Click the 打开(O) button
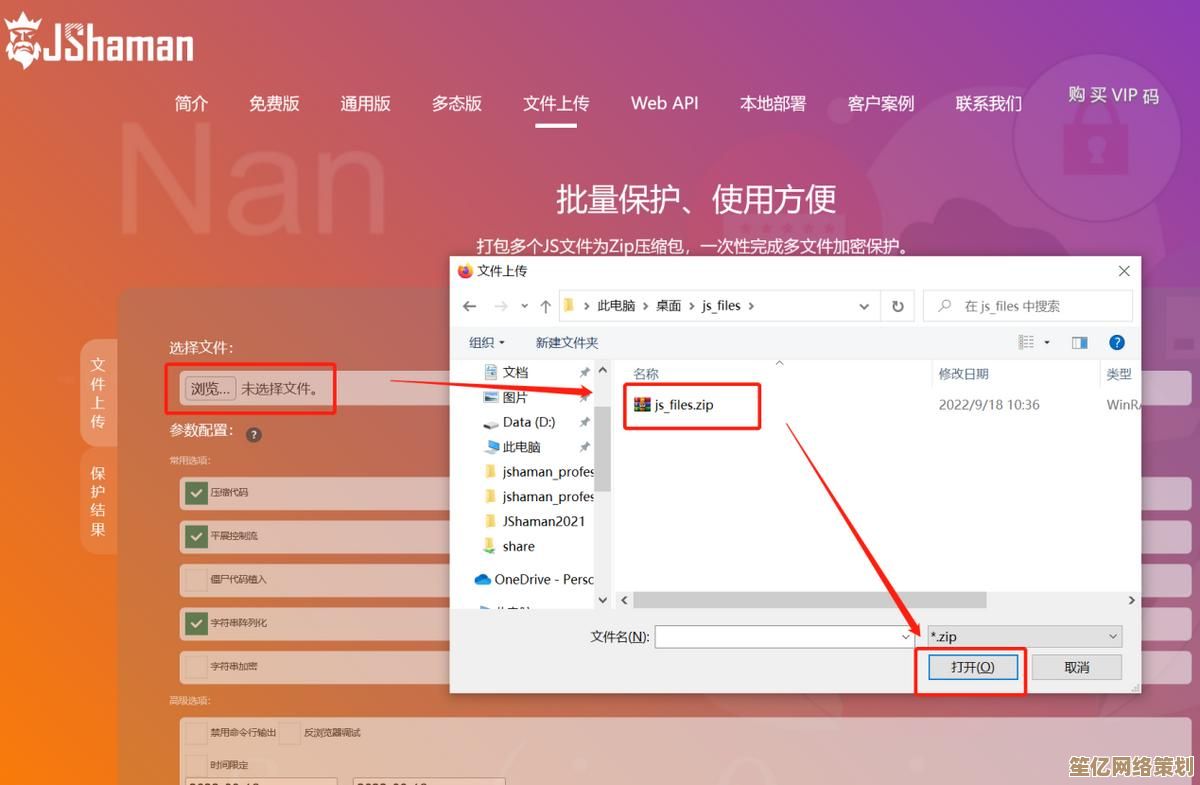 tap(972, 667)
